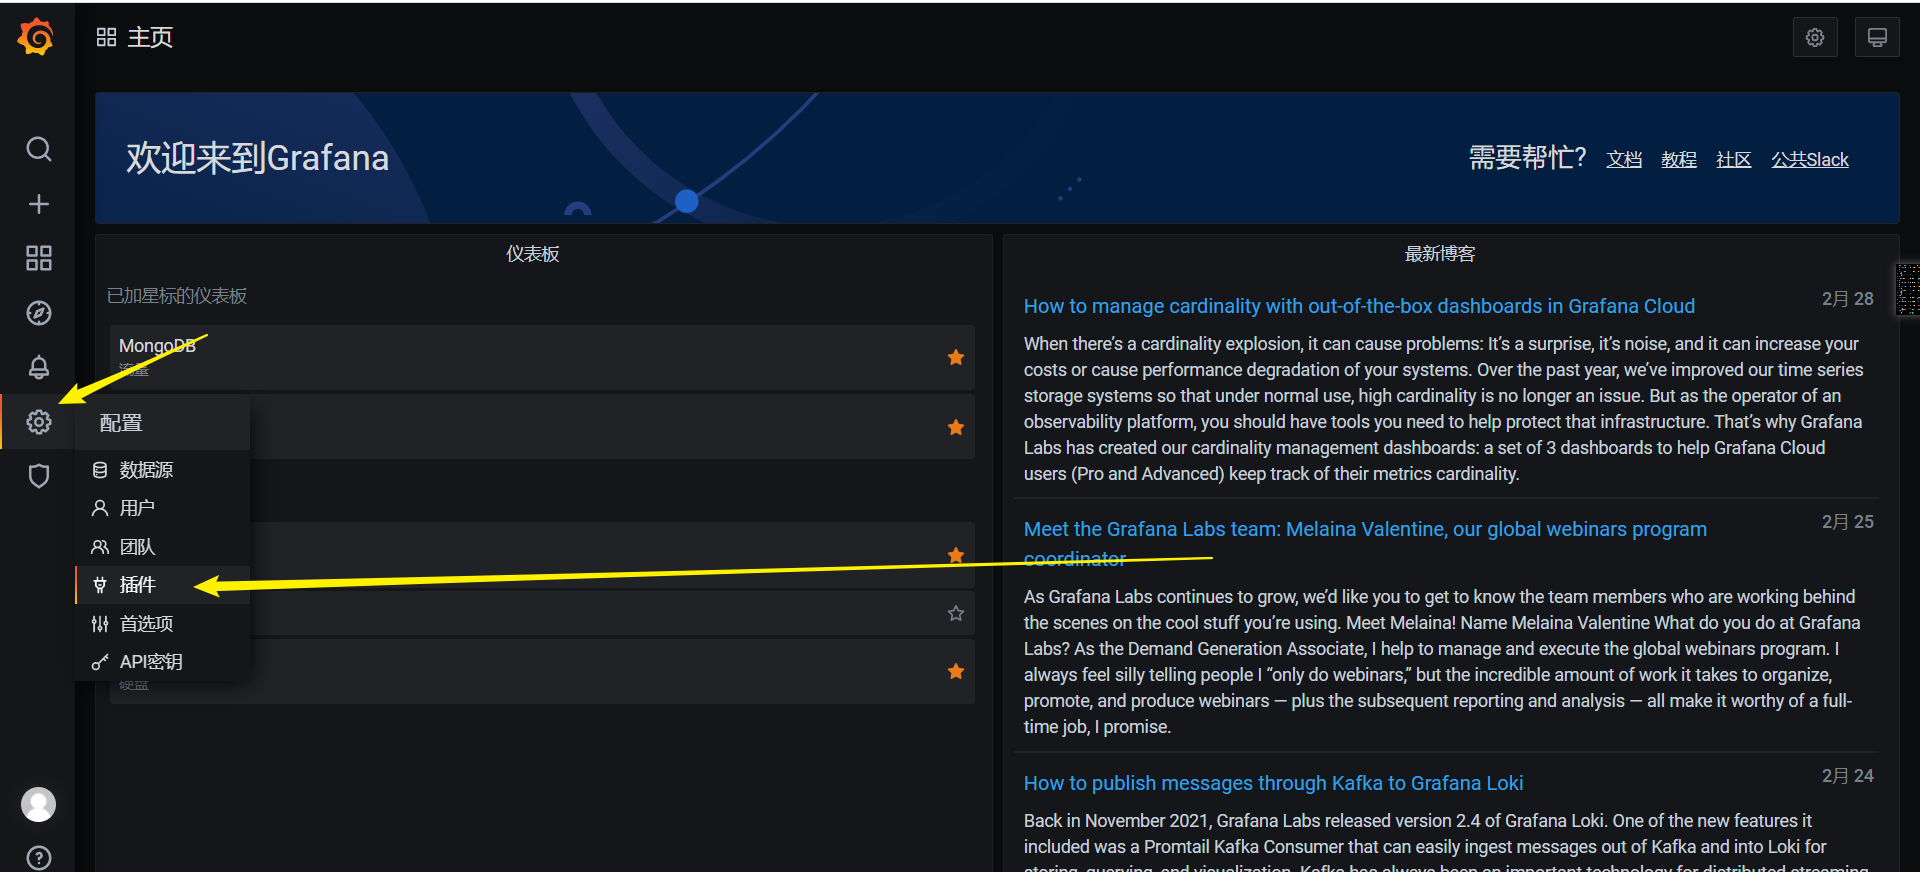The height and width of the screenshot is (872, 1920).
Task: Choose 插件 in the configuration menu
Action: [x=162, y=585]
